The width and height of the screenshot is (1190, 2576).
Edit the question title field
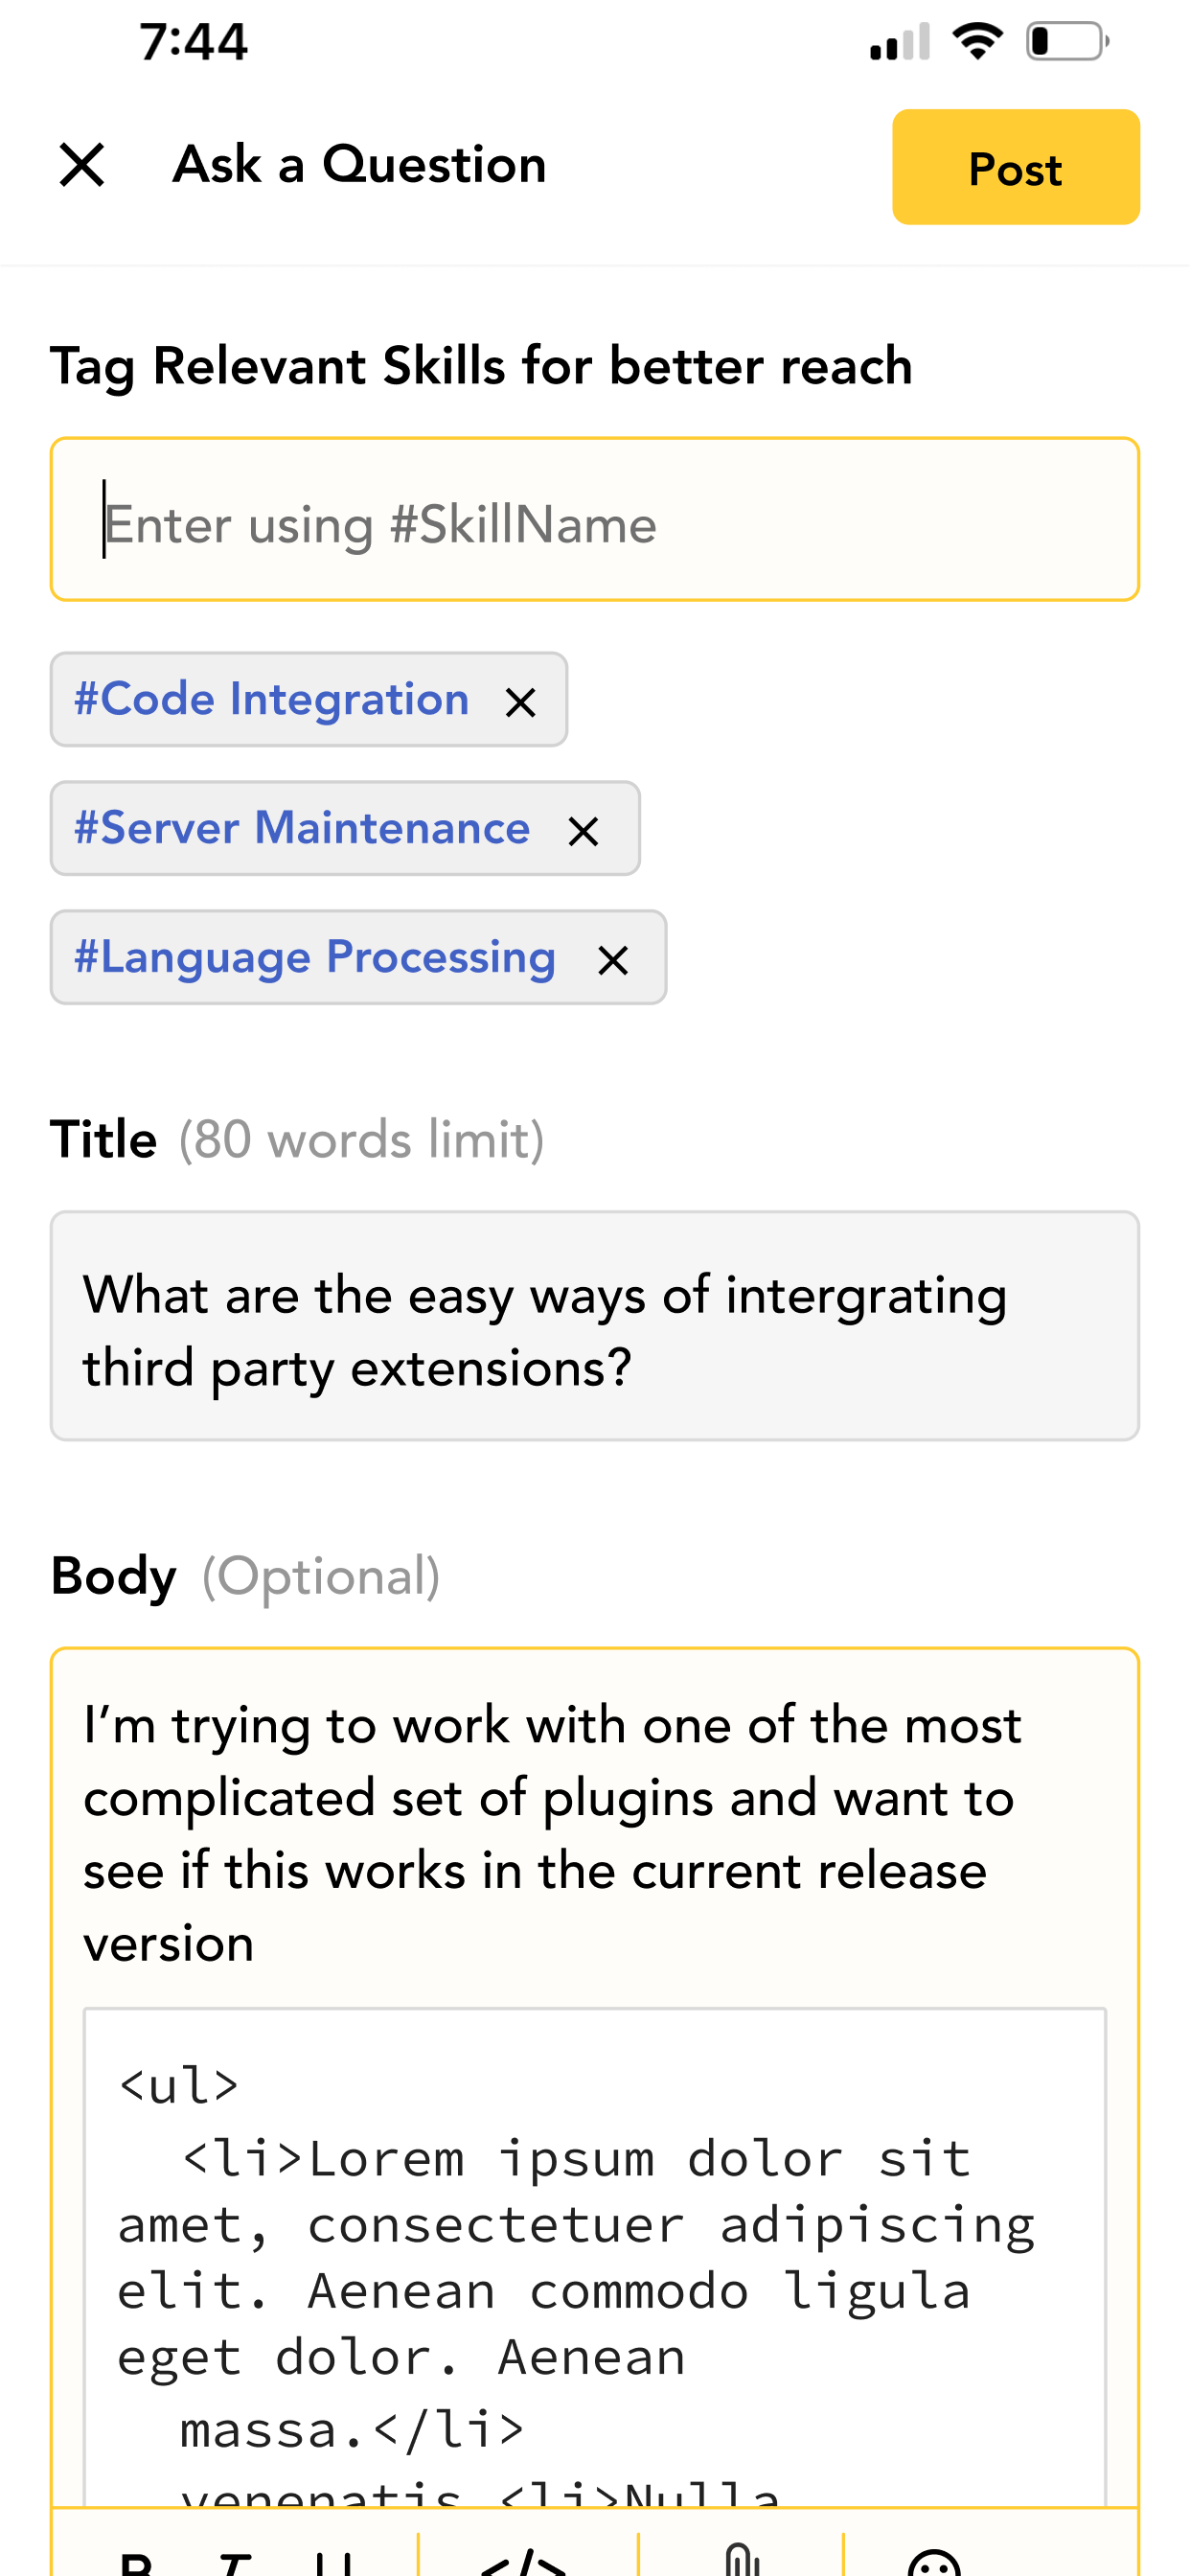point(595,1325)
